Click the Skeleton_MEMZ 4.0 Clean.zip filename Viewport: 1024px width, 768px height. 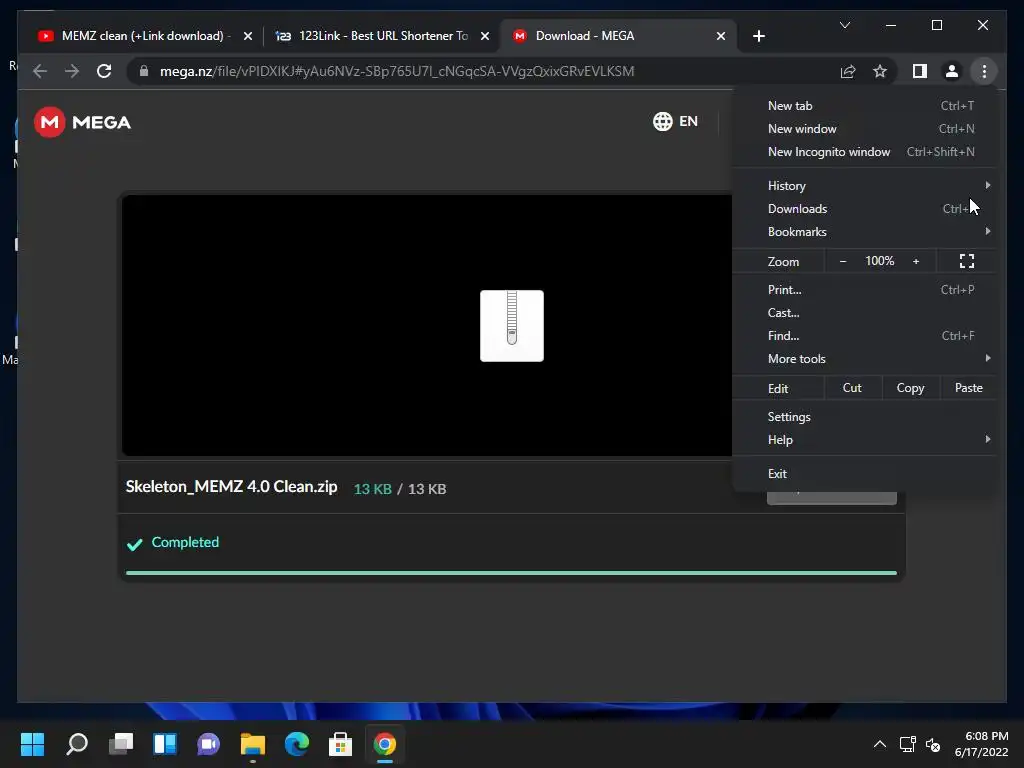coord(231,487)
